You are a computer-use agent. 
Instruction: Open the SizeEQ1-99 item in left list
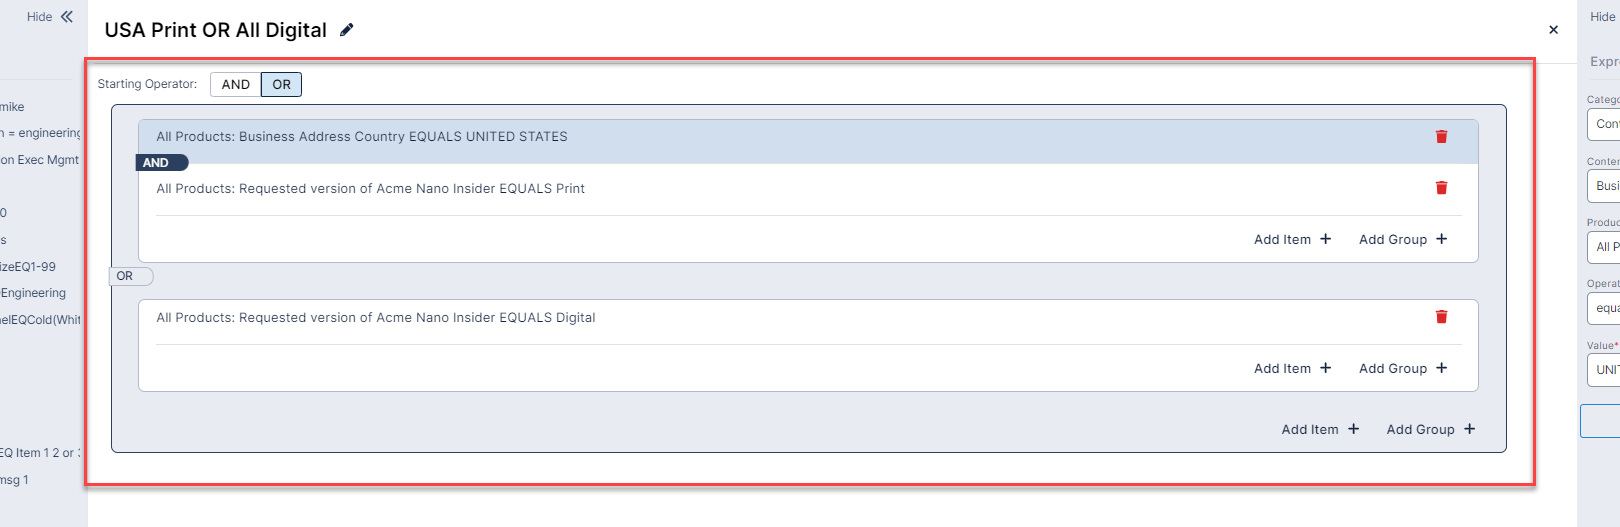point(28,267)
